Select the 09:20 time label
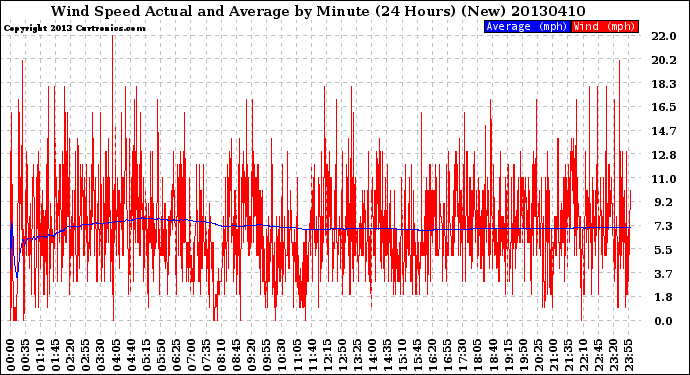 (x=252, y=355)
